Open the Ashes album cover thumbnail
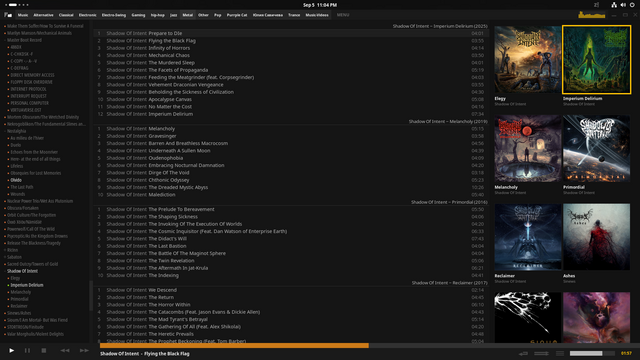 (596, 237)
